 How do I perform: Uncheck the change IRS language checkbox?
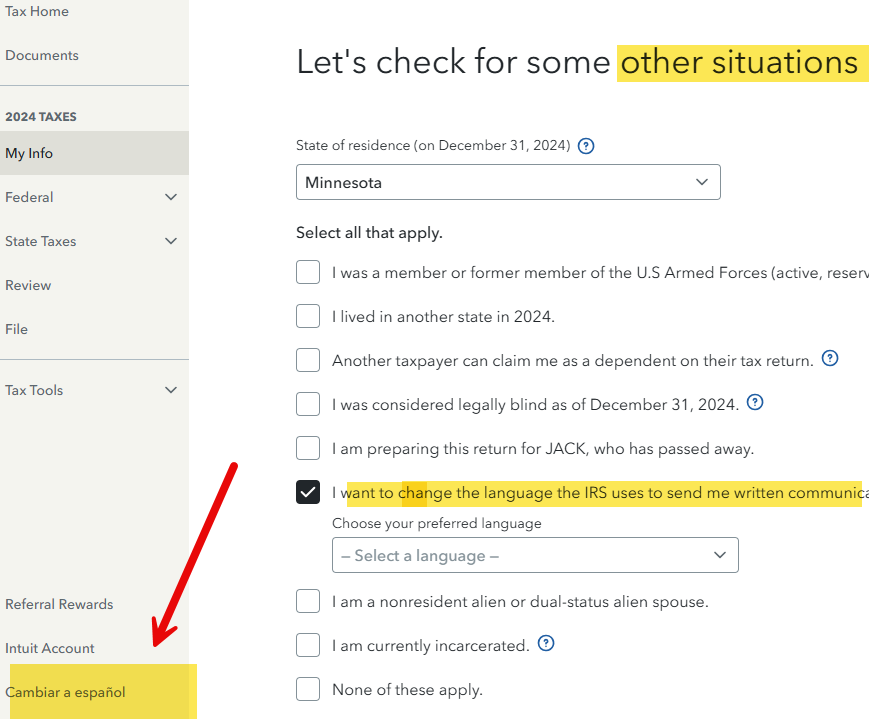tap(308, 492)
